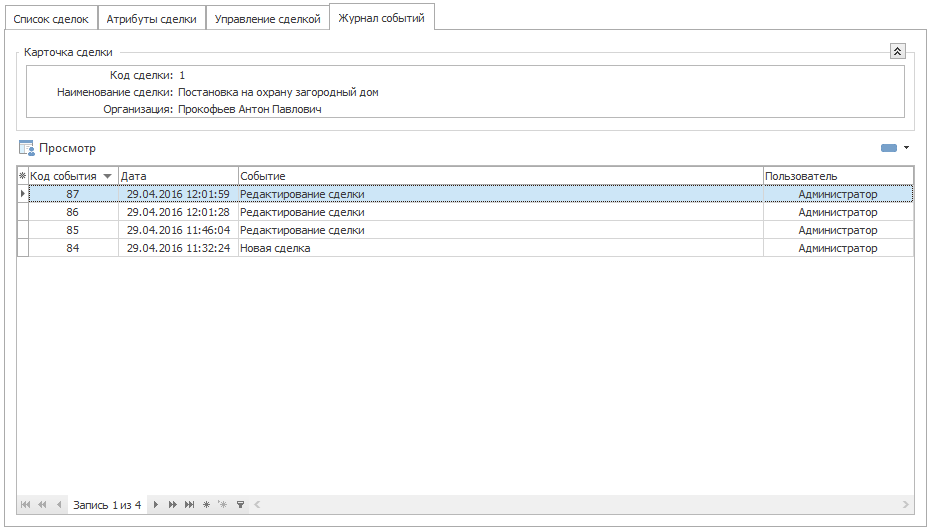
Task: Open Код события sort arrow
Action: [x=108, y=176]
